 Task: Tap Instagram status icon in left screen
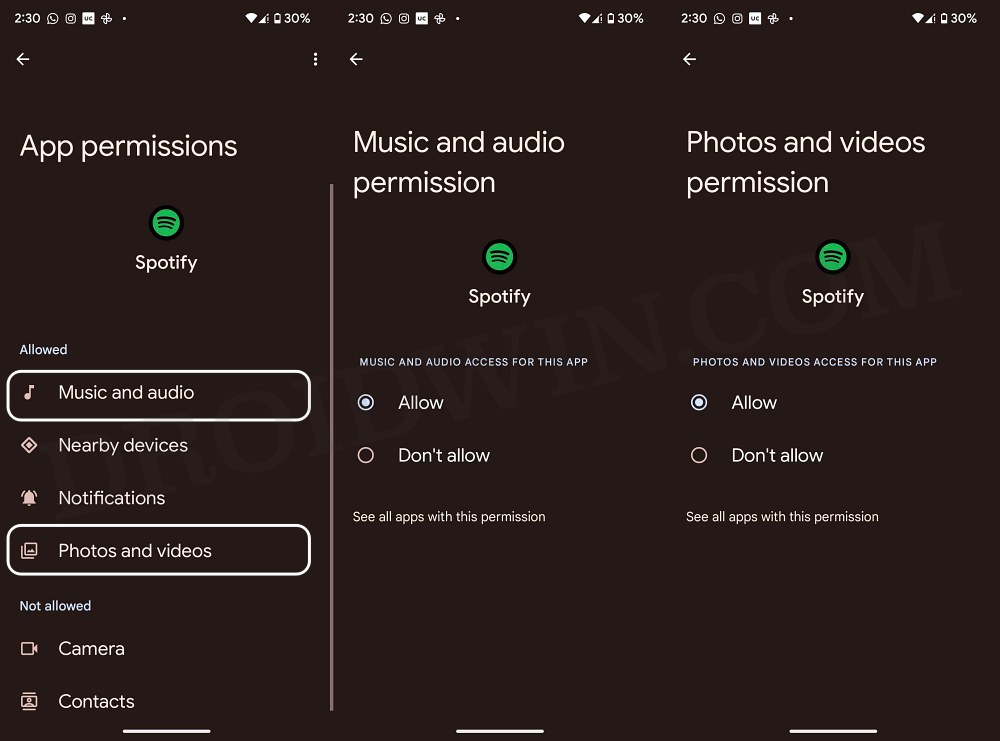(71, 18)
